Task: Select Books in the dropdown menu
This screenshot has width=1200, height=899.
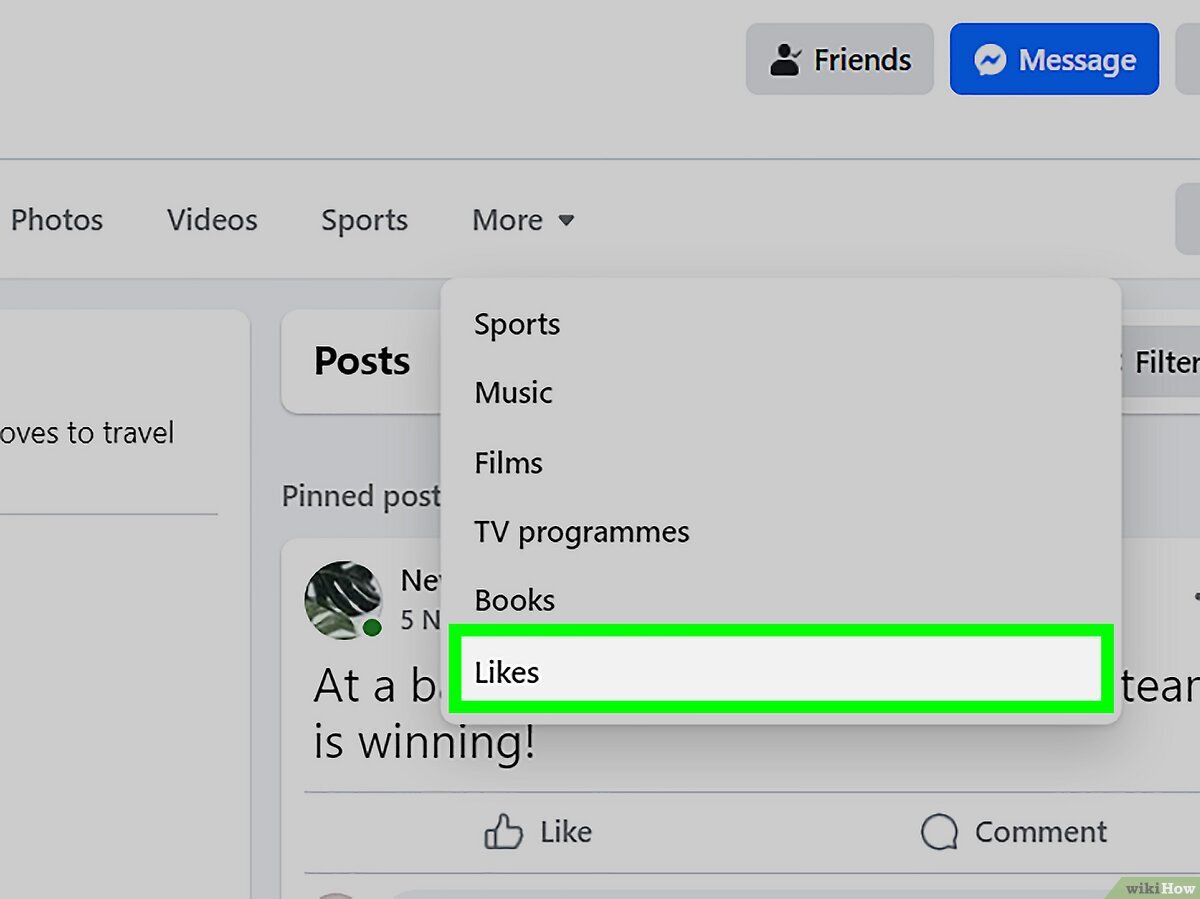Action: click(515, 600)
